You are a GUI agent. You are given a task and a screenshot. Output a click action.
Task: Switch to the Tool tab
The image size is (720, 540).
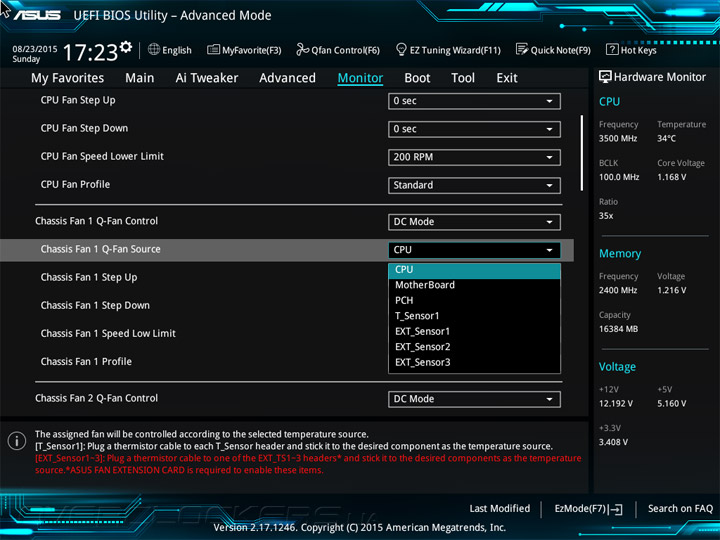[x=463, y=78]
